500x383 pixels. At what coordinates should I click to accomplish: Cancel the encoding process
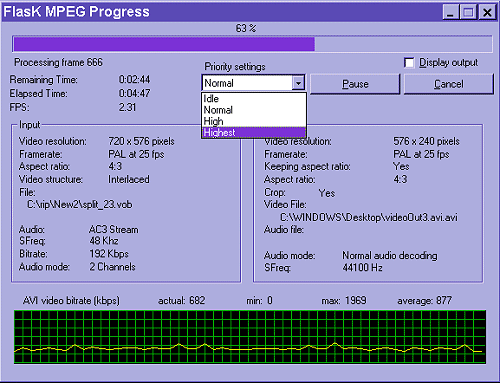tap(449, 84)
